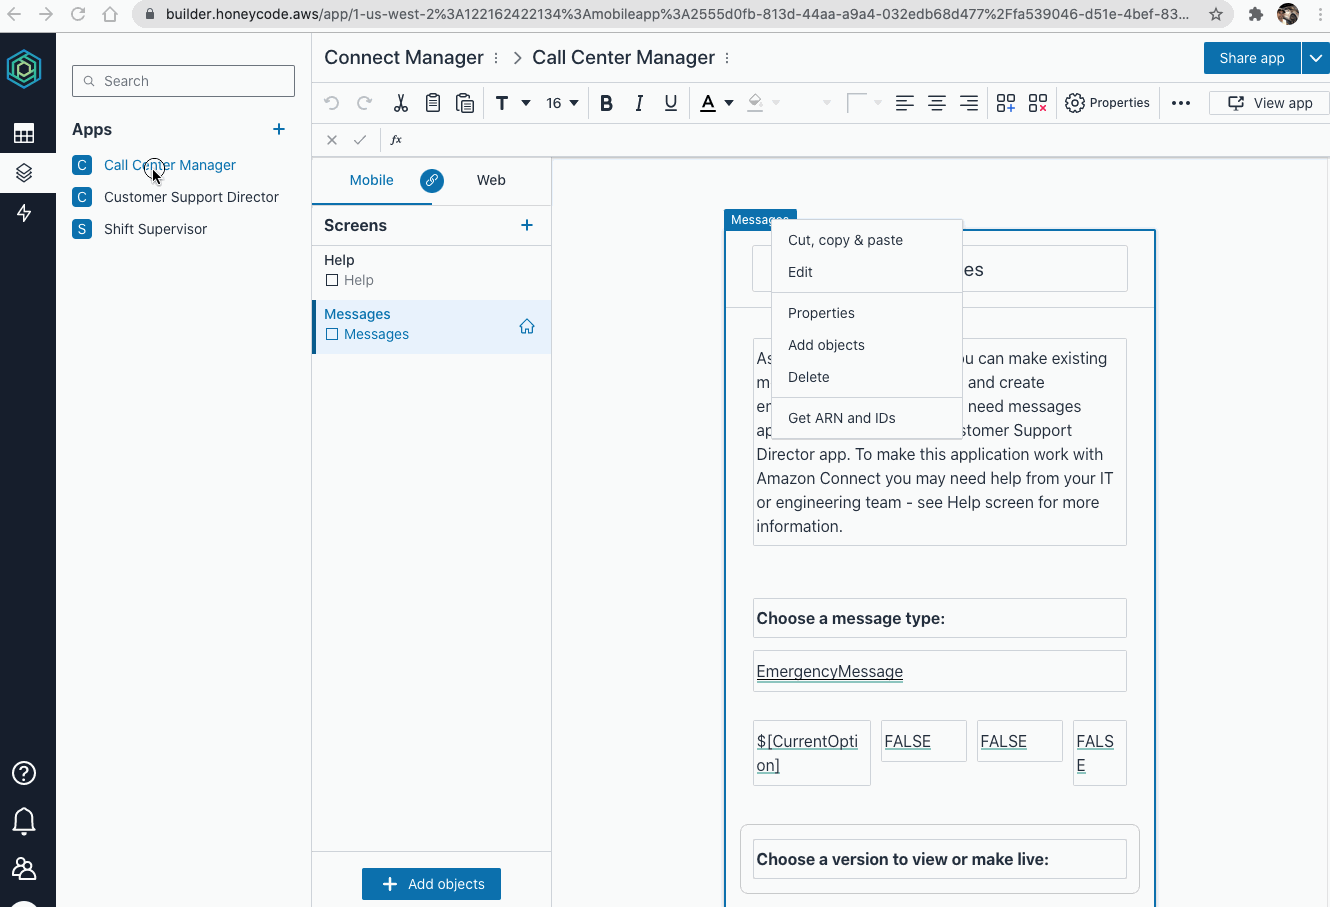Switch to the Mobile tab

[371, 181]
